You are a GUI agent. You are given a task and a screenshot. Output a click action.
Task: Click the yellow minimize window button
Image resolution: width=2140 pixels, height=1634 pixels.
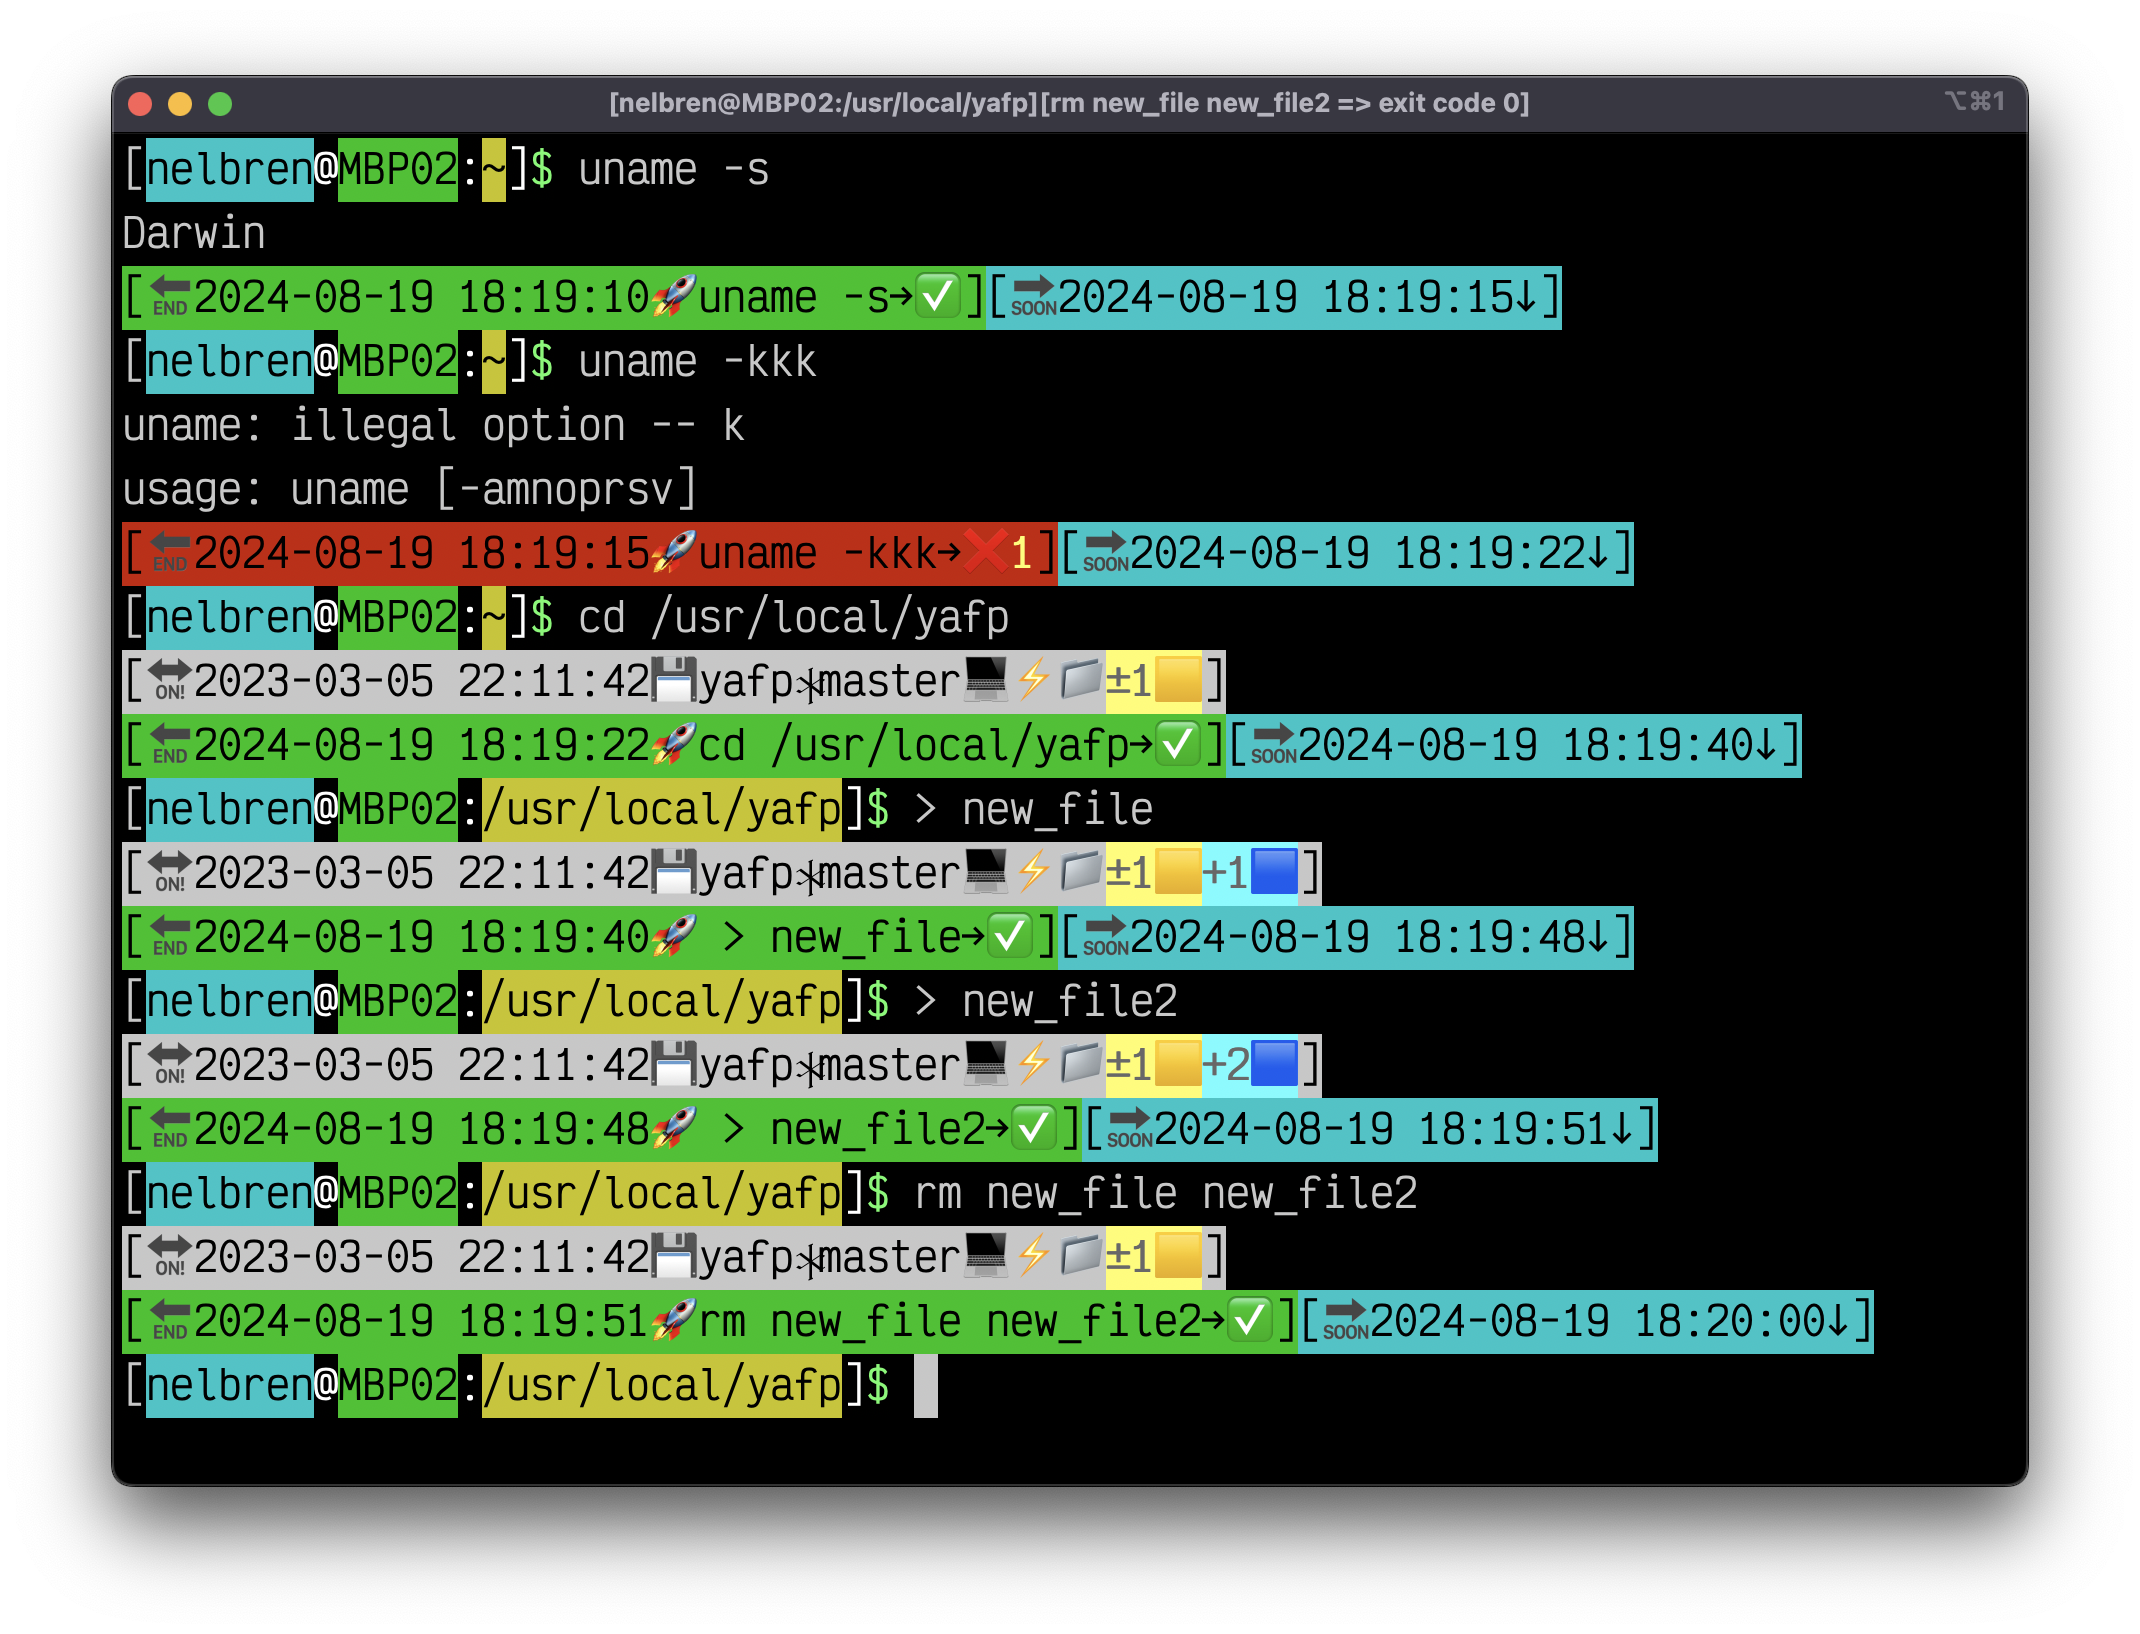point(180,103)
